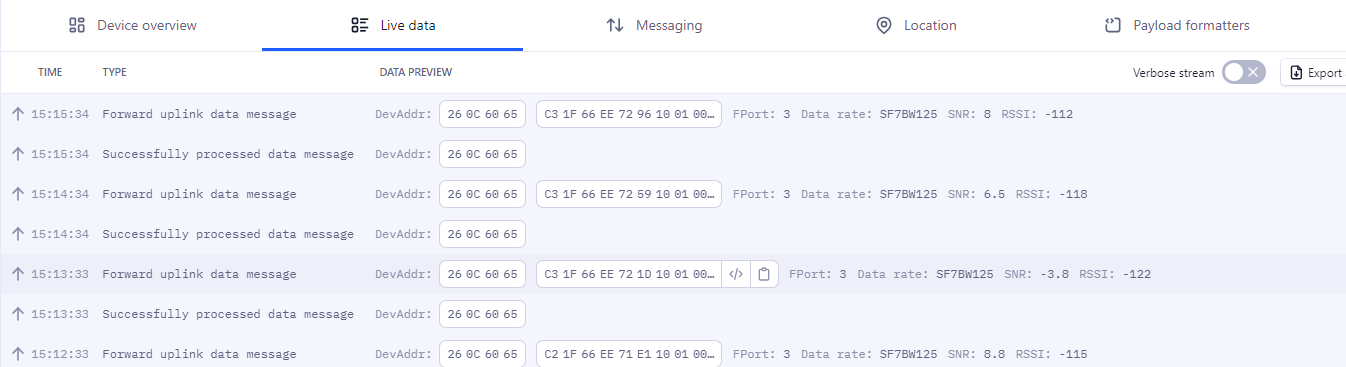The height and width of the screenshot is (367, 1346).
Task: Click the Location pin icon
Action: 883,25
